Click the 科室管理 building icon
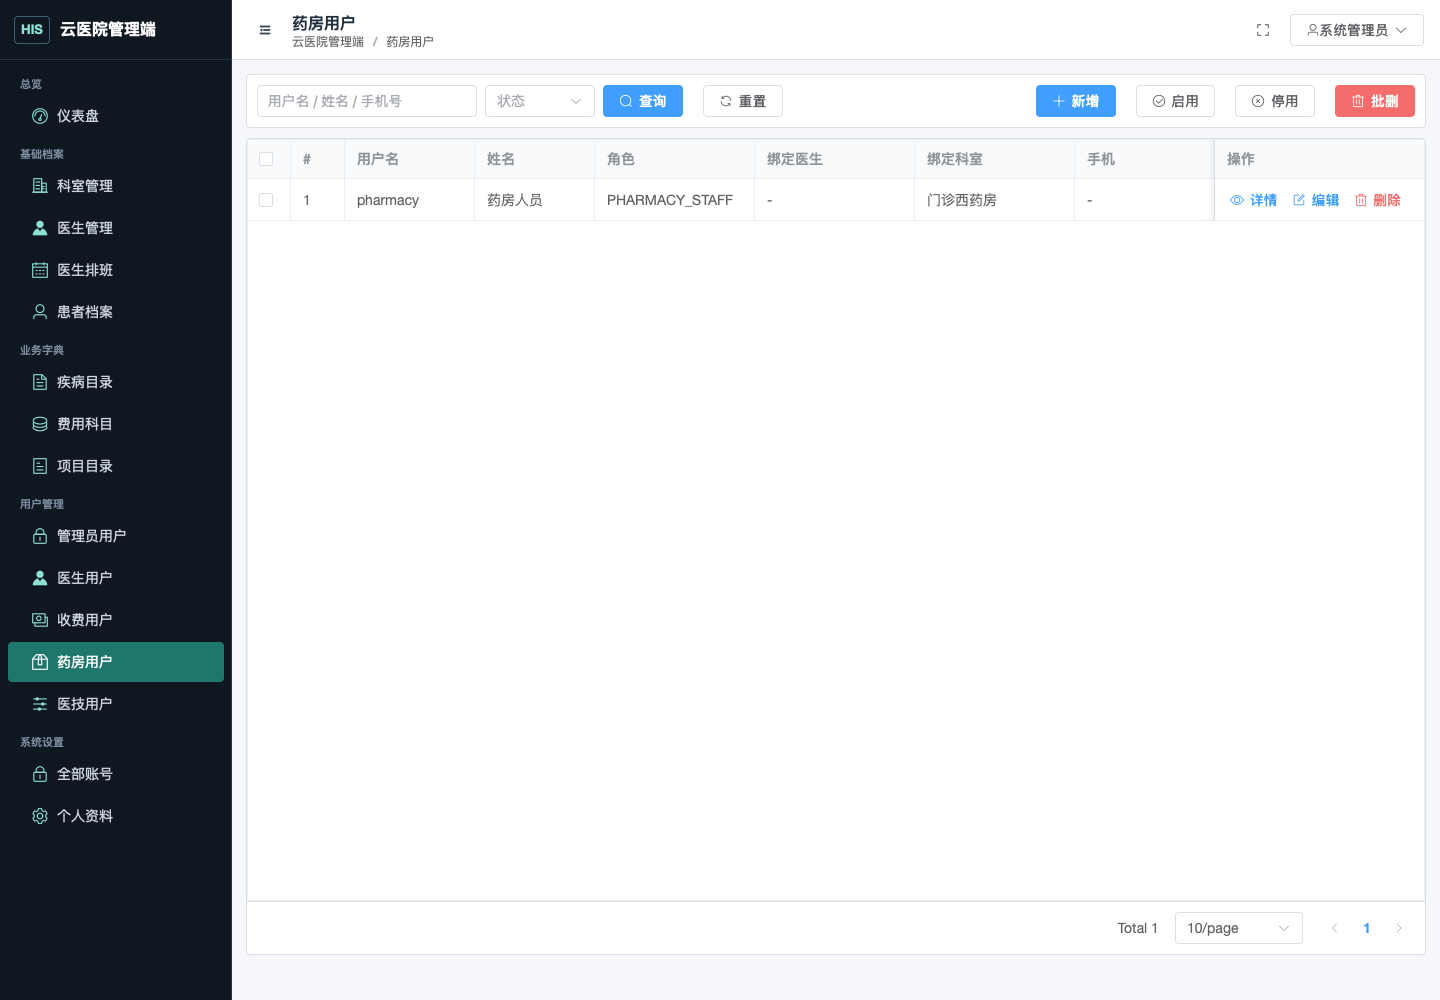This screenshot has height=1000, width=1440. click(x=40, y=186)
